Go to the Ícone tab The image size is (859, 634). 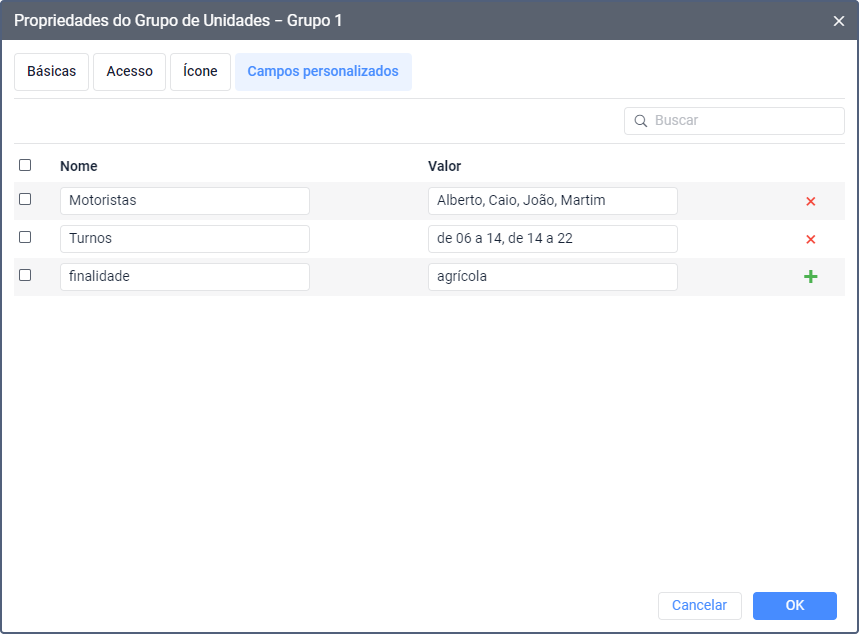tap(200, 72)
